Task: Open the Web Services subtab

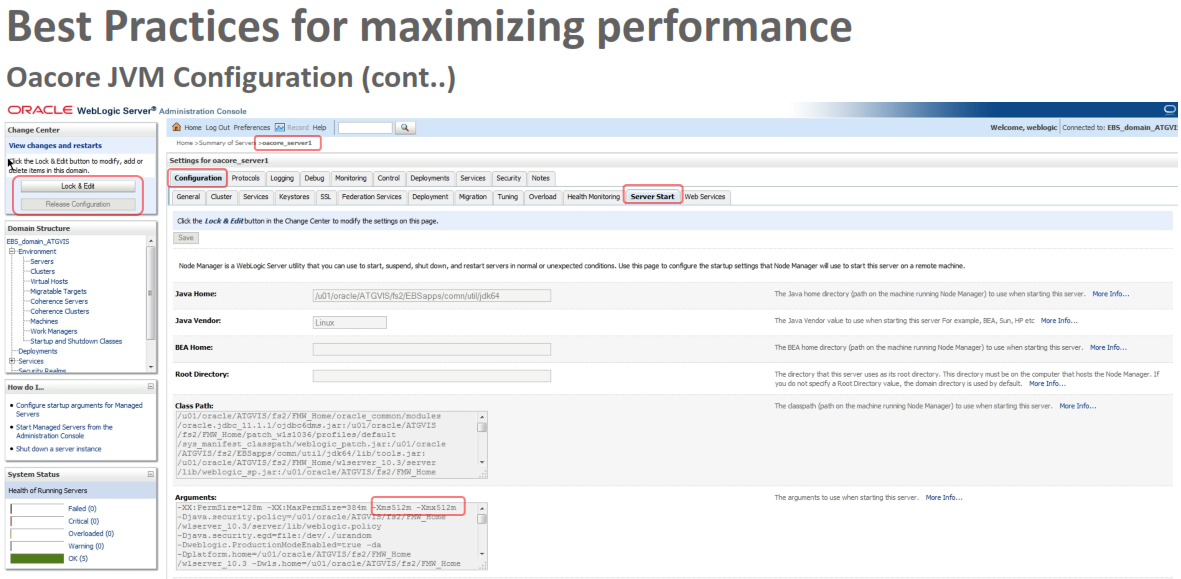Action: coord(704,197)
